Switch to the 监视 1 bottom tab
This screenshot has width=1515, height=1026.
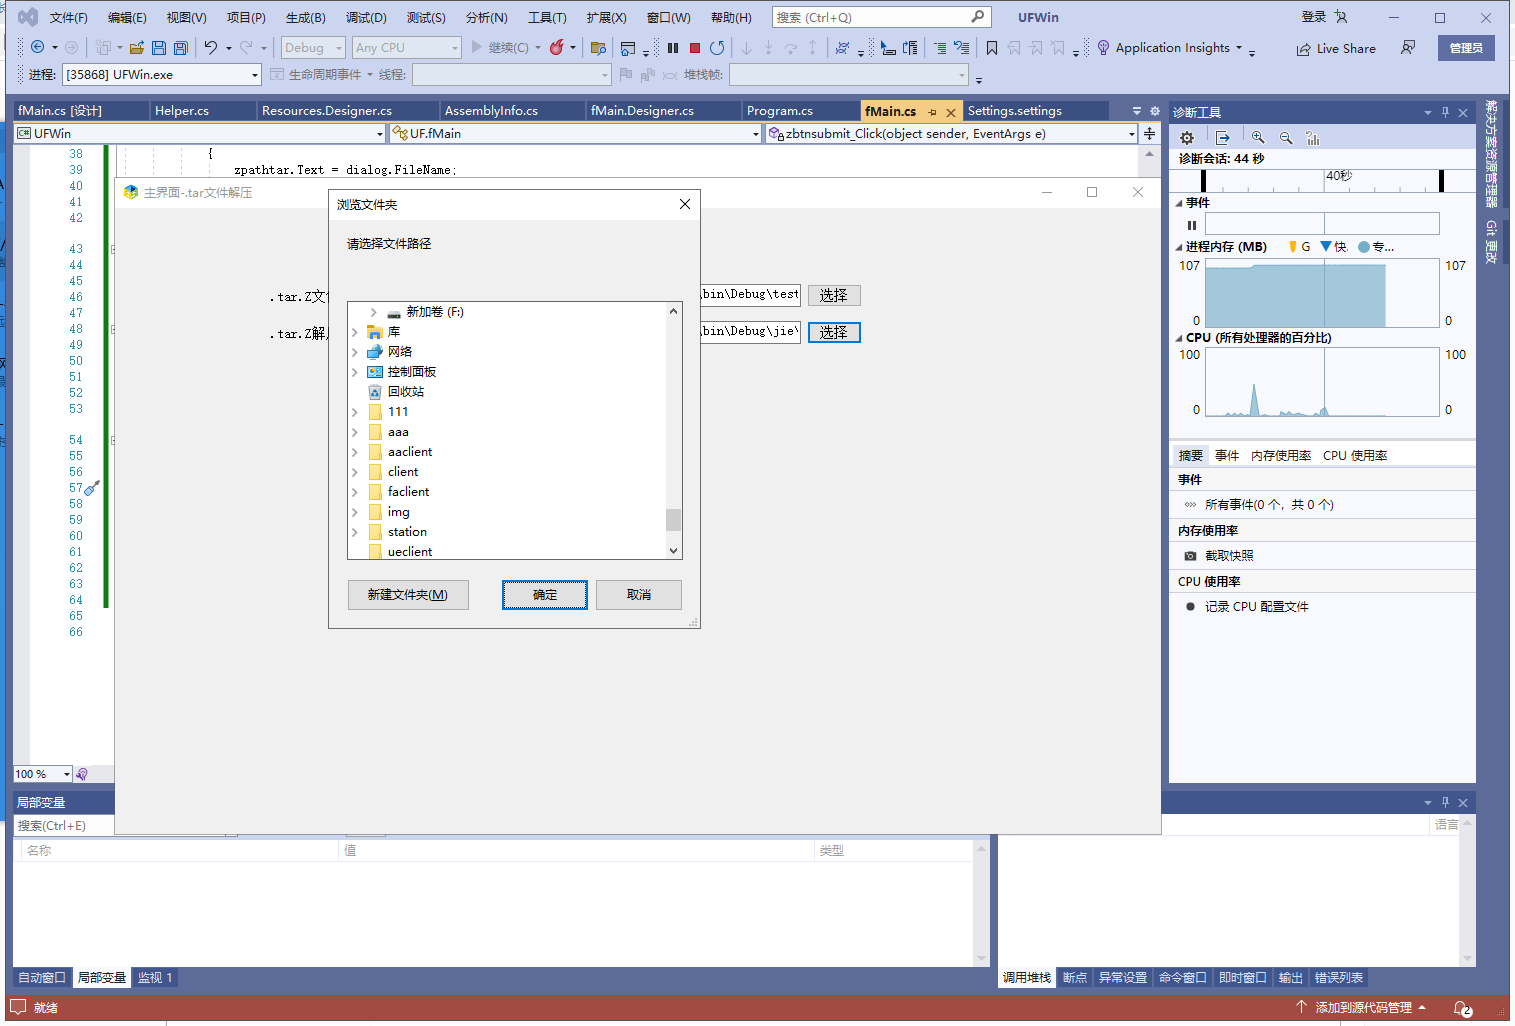coord(155,977)
